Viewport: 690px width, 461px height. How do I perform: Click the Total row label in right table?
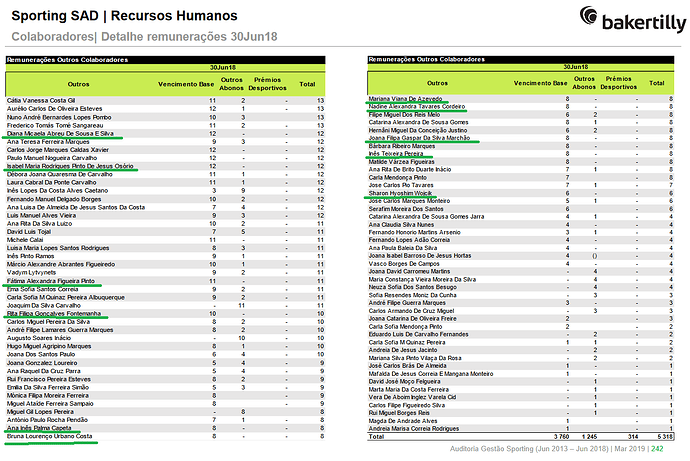(x=376, y=436)
